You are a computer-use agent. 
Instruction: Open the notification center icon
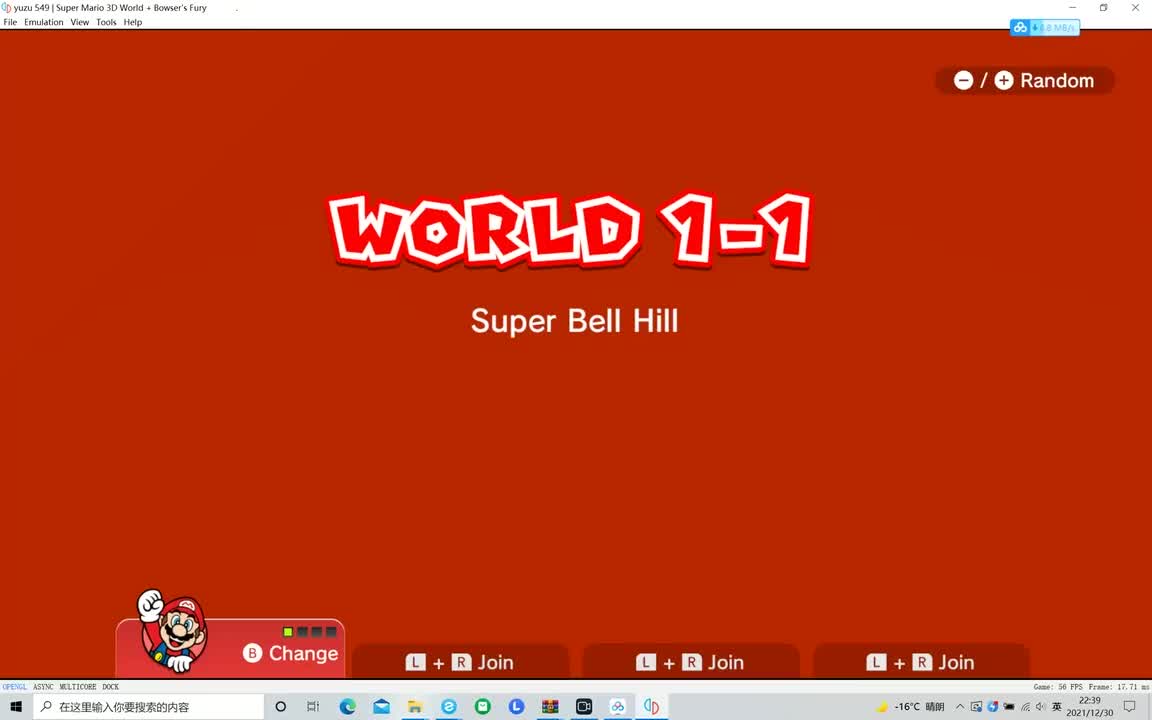(1130, 706)
